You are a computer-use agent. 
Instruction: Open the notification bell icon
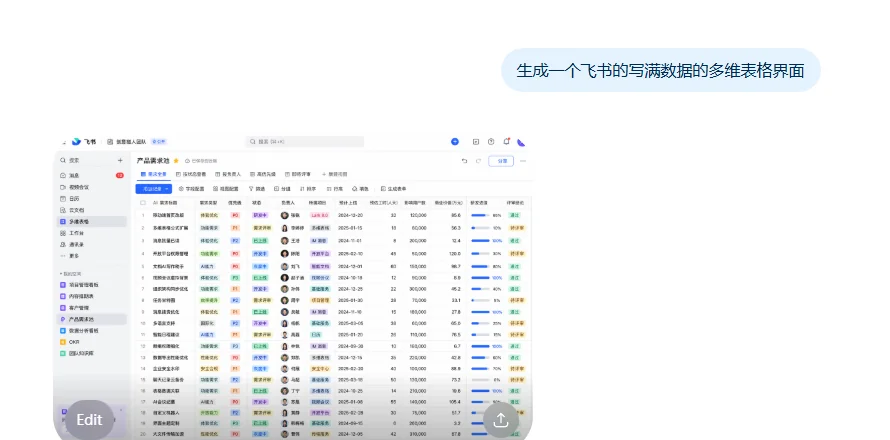click(x=506, y=141)
